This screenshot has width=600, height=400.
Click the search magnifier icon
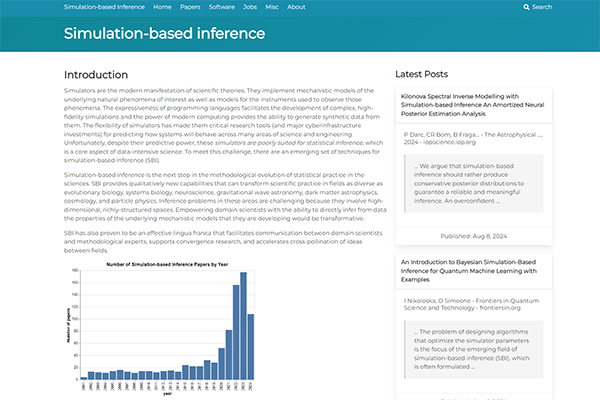pos(527,7)
